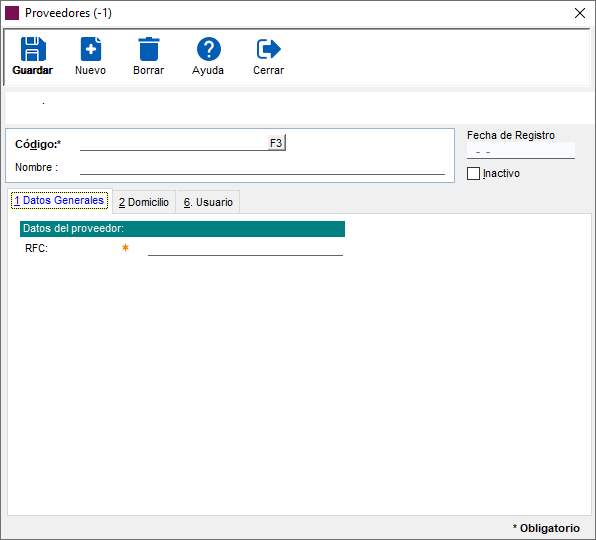Viewport: 596px width, 540px height.
Task: Exit the form using Cerrar arrow icon
Action: click(x=268, y=49)
